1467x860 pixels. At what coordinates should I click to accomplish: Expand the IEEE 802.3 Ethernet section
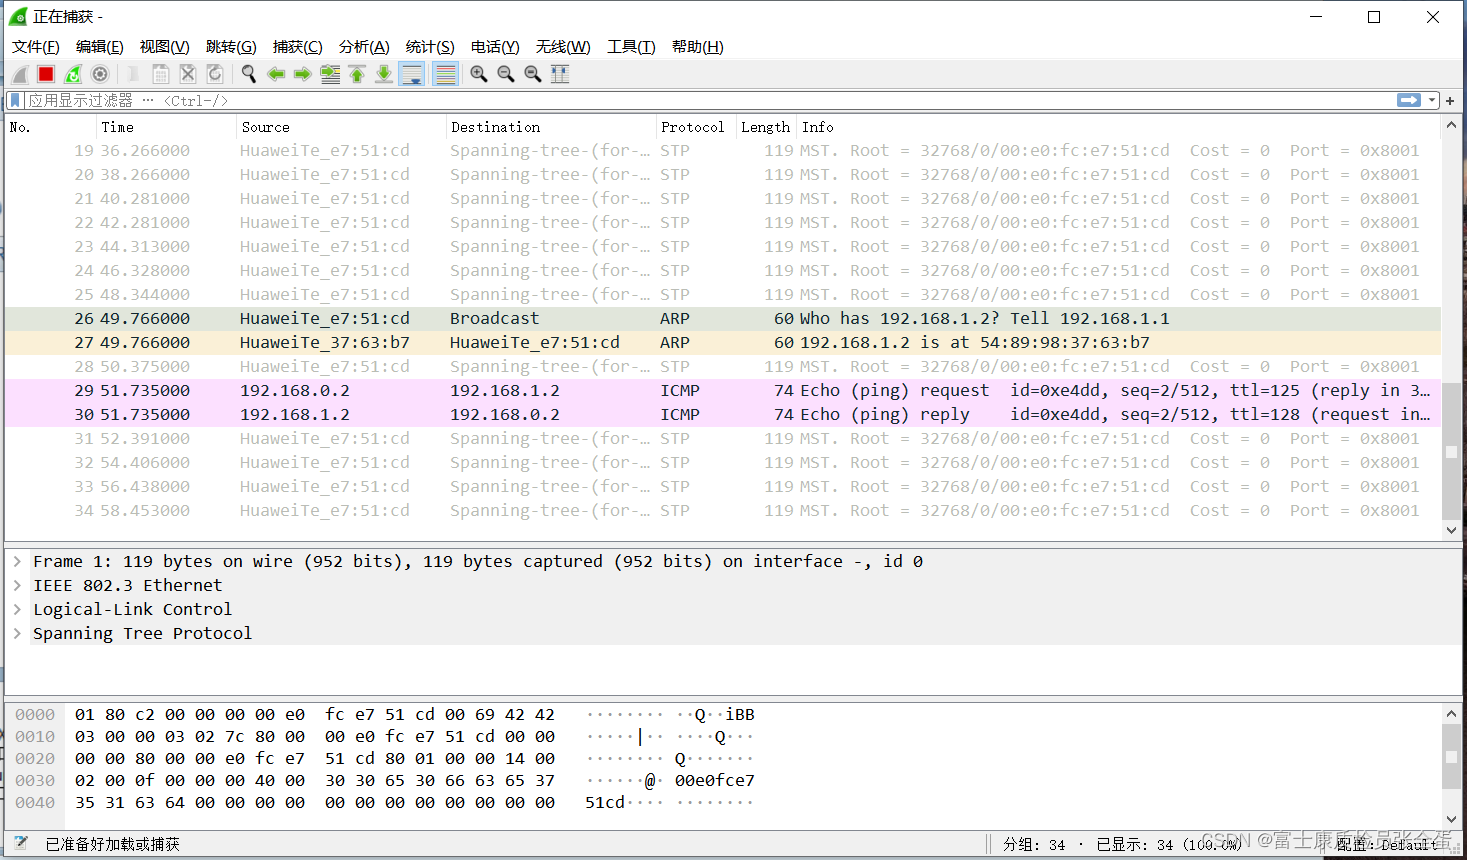pos(17,585)
